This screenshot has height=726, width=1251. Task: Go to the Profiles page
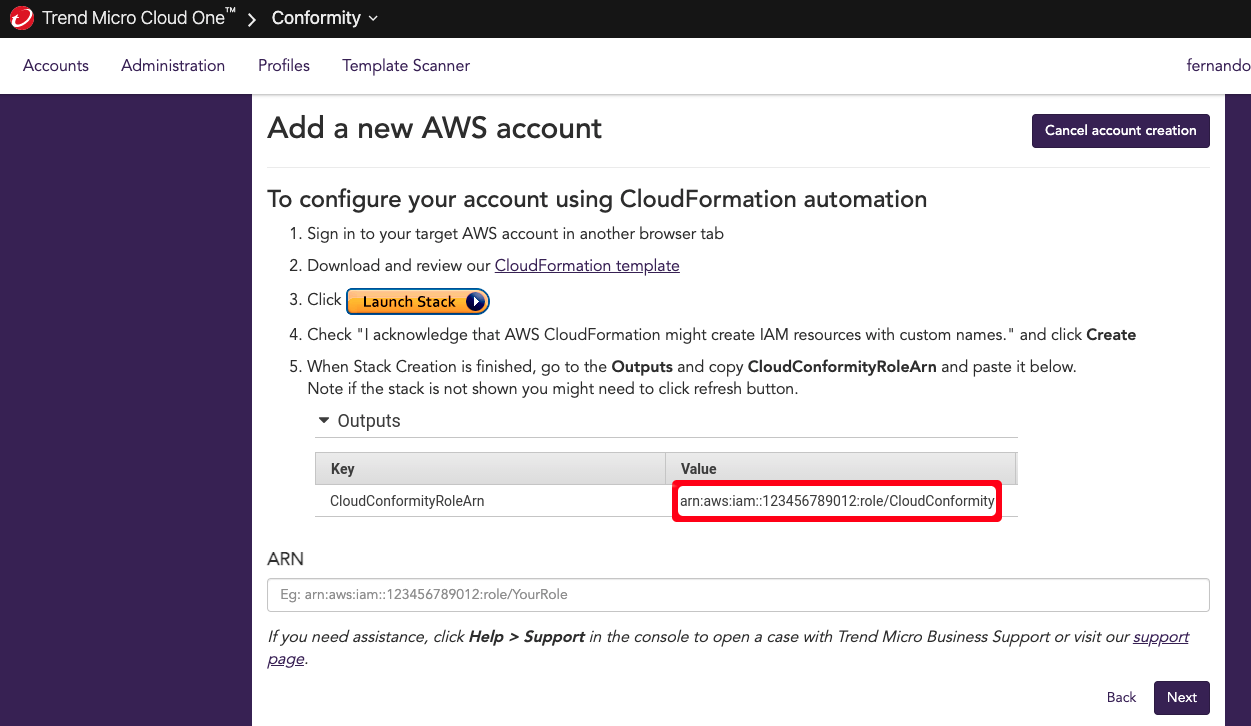click(x=284, y=65)
